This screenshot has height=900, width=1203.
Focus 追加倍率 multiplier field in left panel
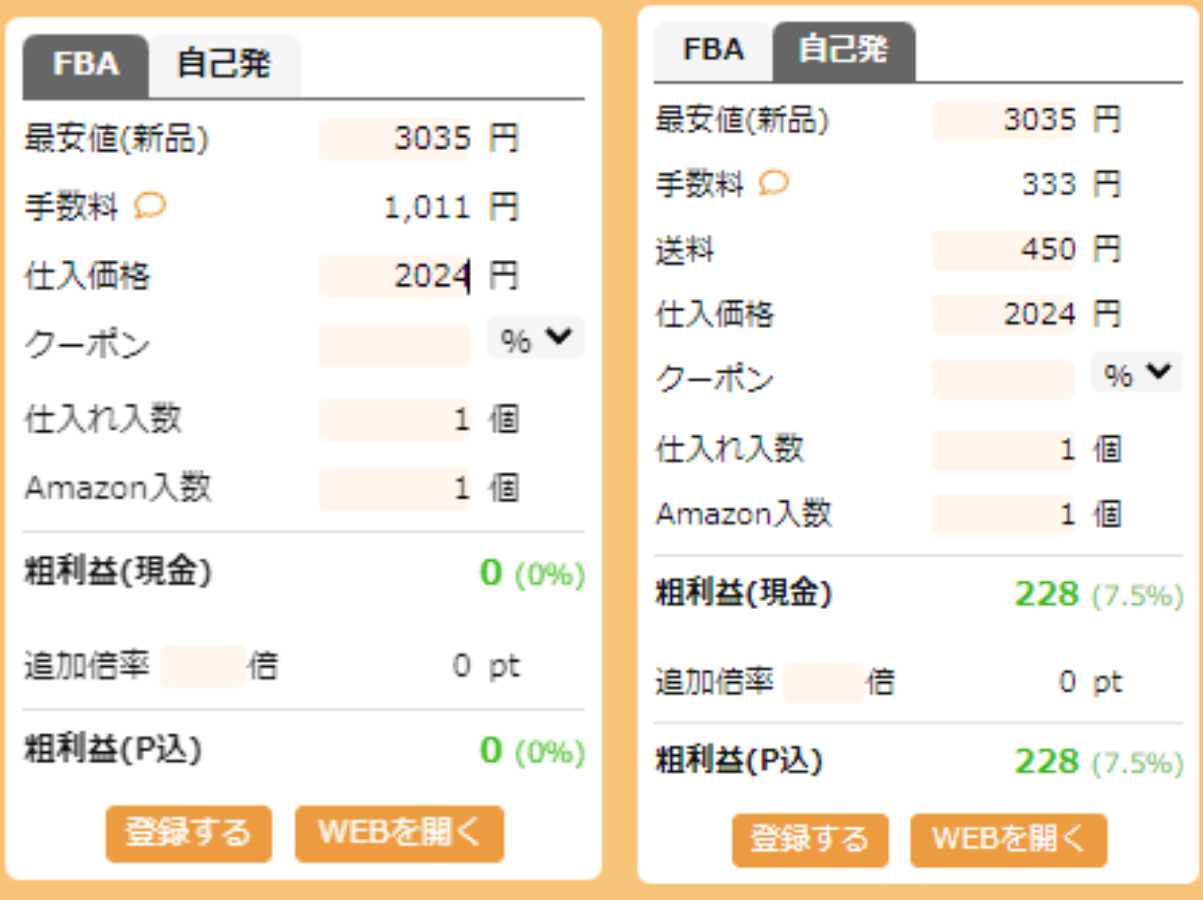[x=203, y=666]
